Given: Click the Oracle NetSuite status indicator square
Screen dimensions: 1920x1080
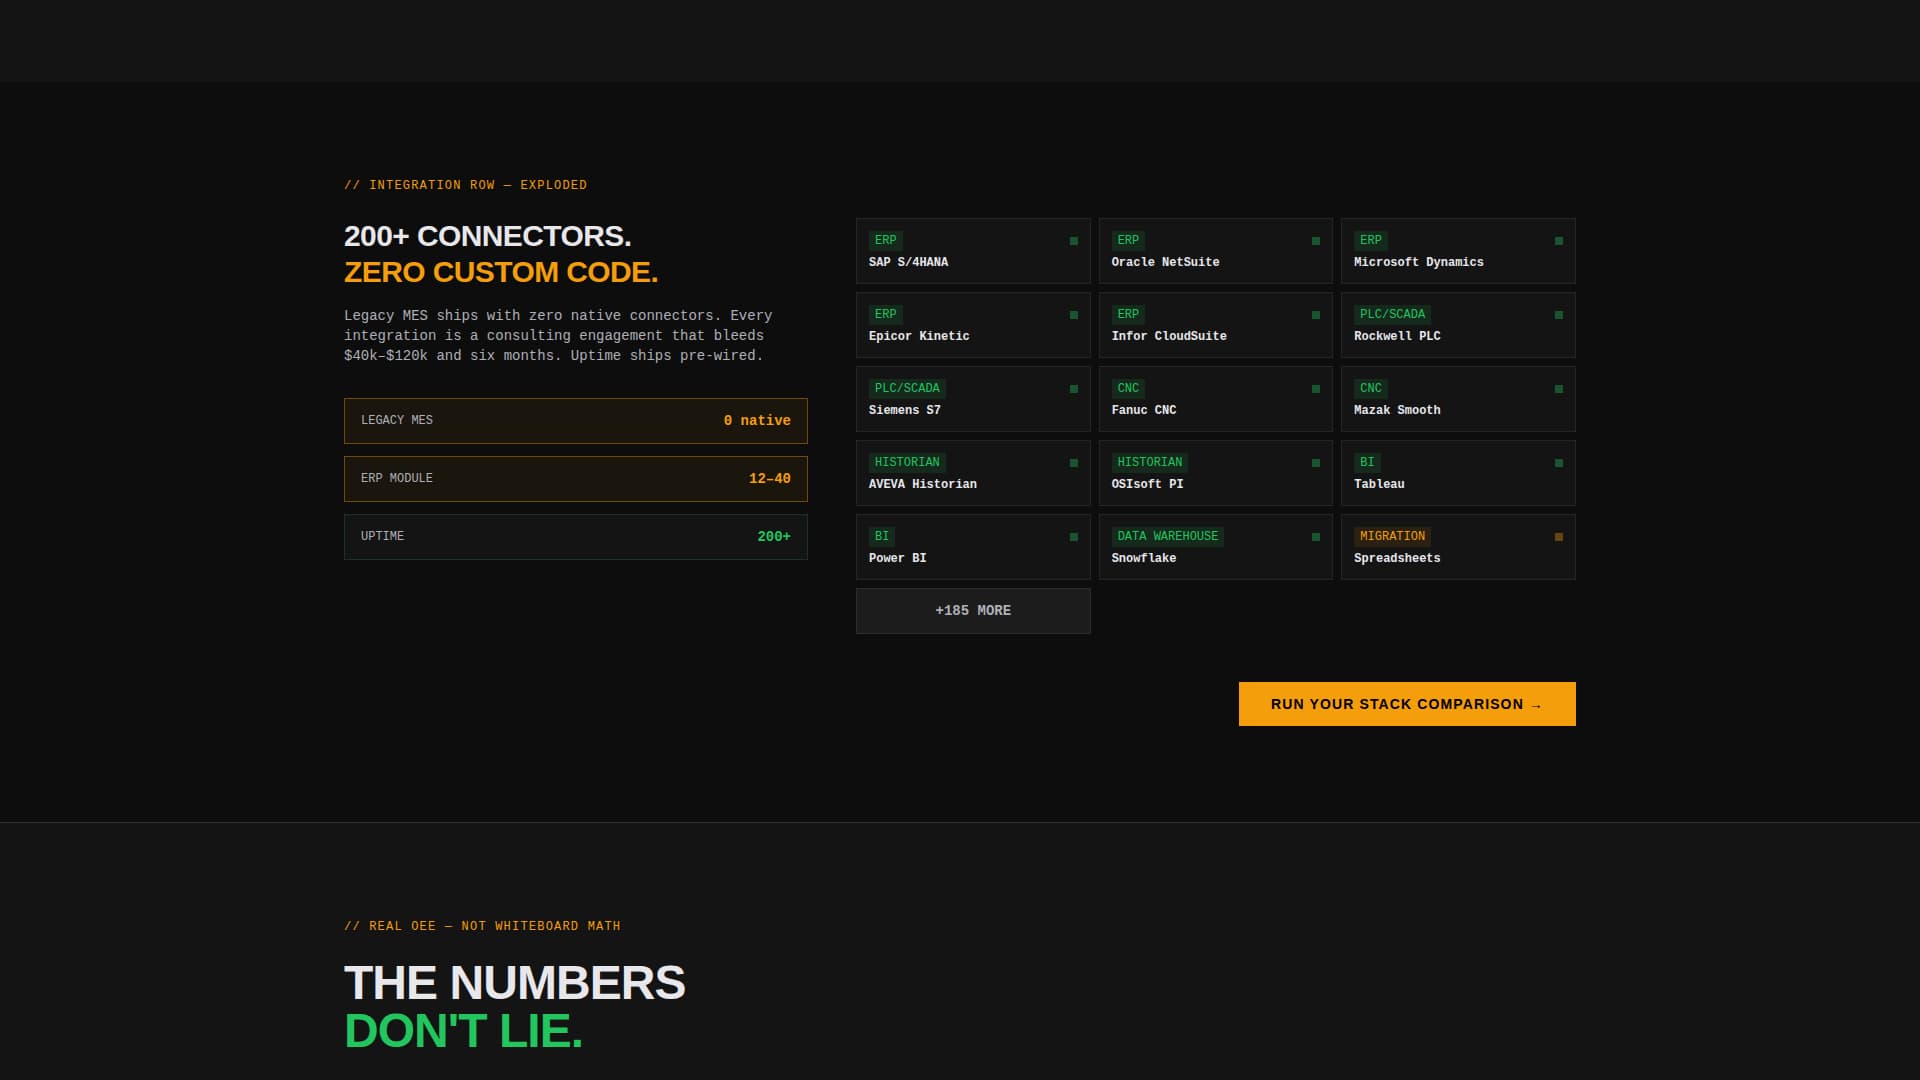Looking at the screenshot, I should [x=1316, y=241].
